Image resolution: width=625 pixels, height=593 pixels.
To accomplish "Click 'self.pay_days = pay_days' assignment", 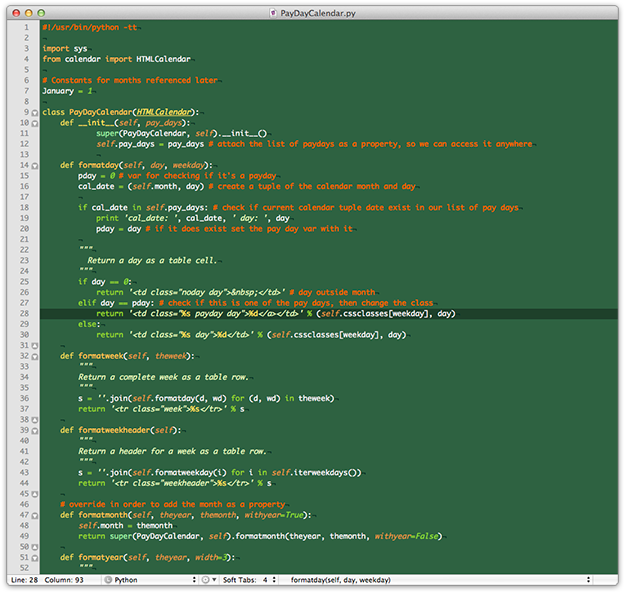I will 150,144.
